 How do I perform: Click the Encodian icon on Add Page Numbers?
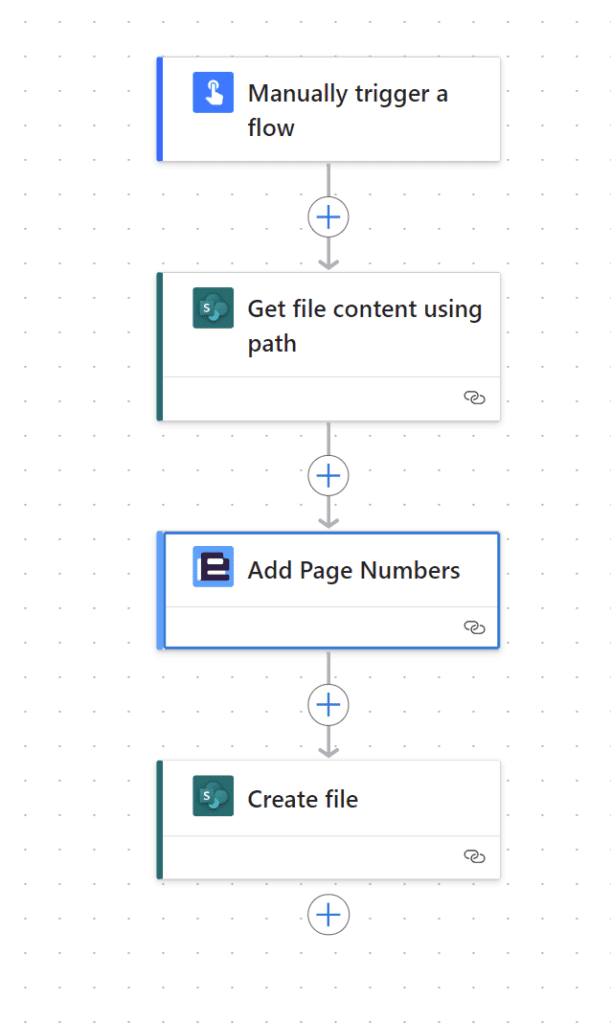tap(213, 566)
